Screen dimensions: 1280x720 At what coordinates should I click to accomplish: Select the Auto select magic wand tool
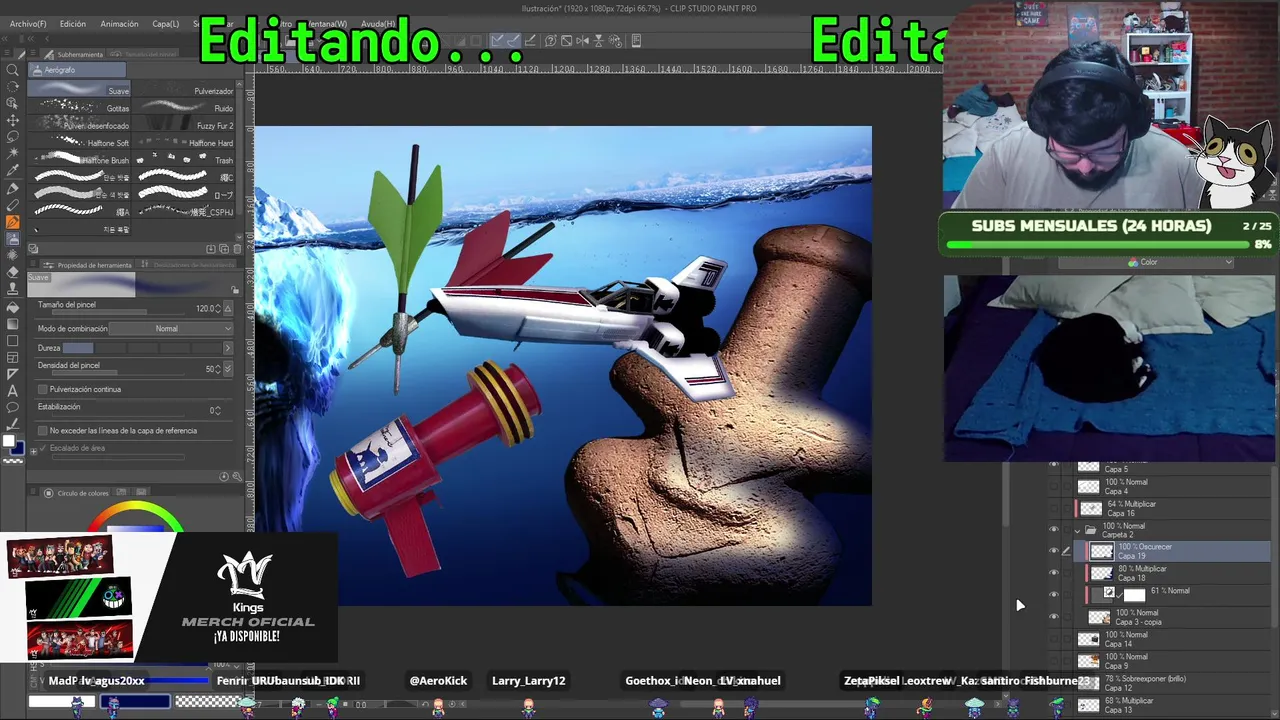(x=13, y=153)
